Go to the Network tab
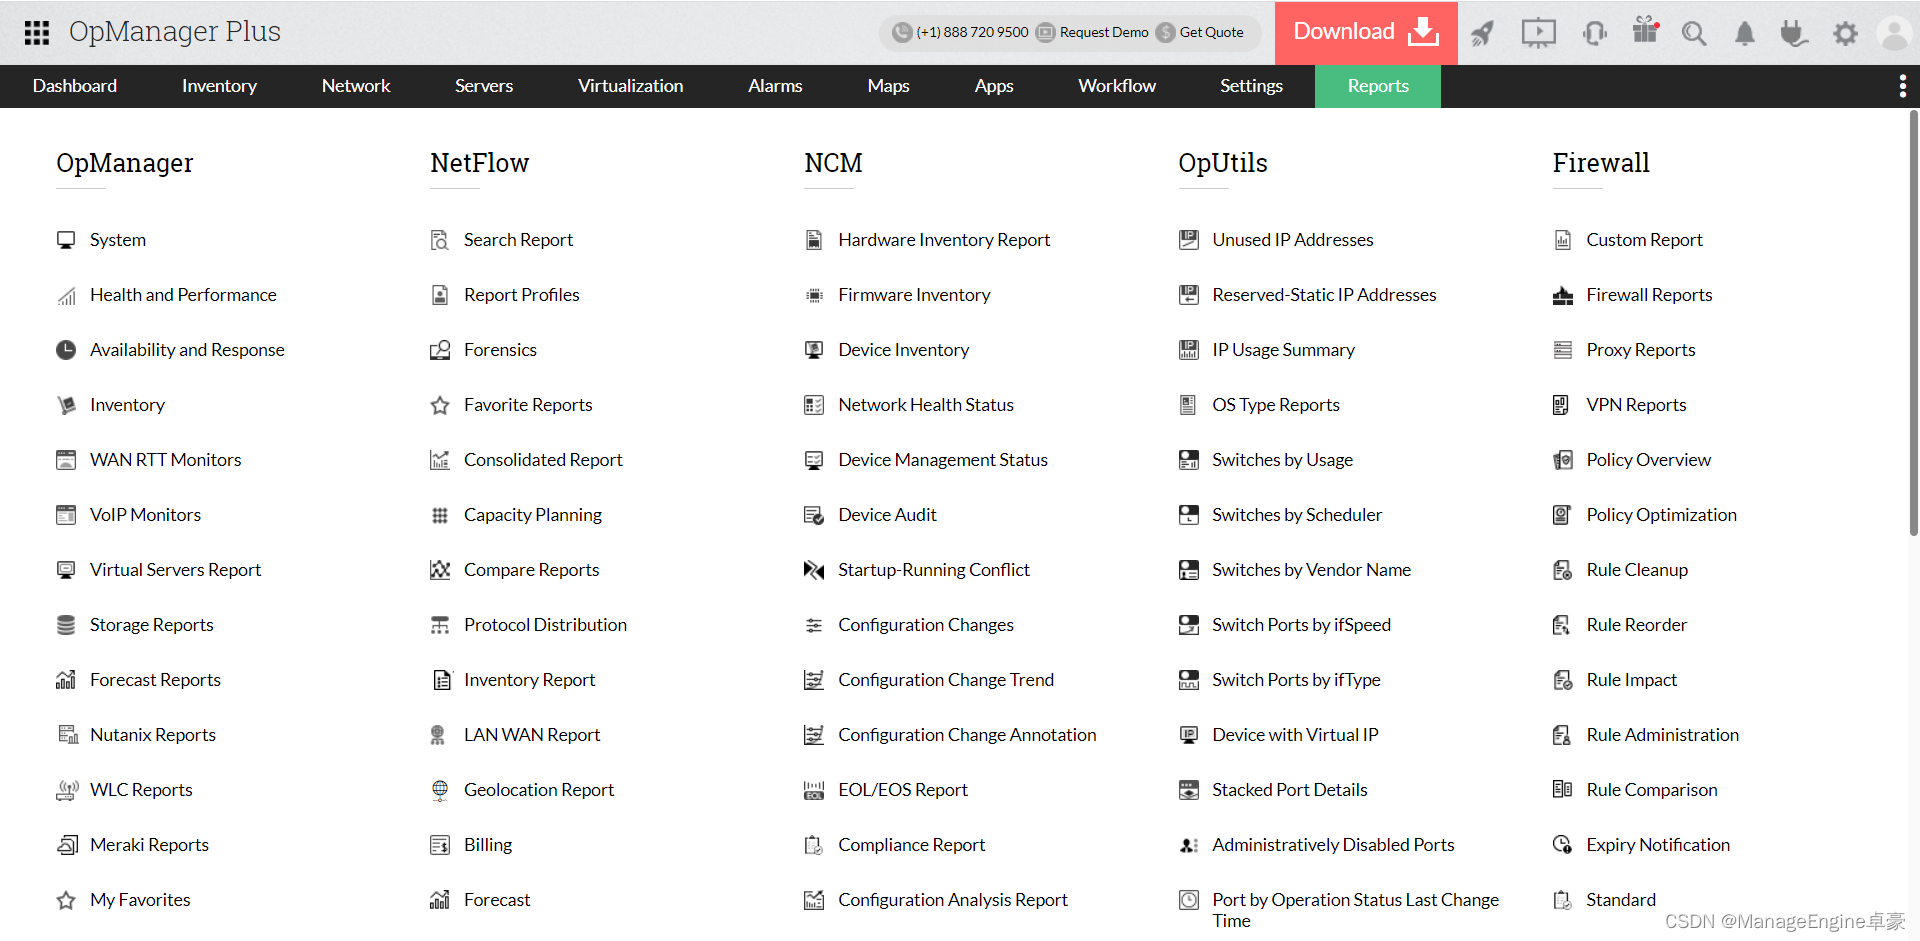Image resolution: width=1920 pixels, height=941 pixels. [x=356, y=86]
